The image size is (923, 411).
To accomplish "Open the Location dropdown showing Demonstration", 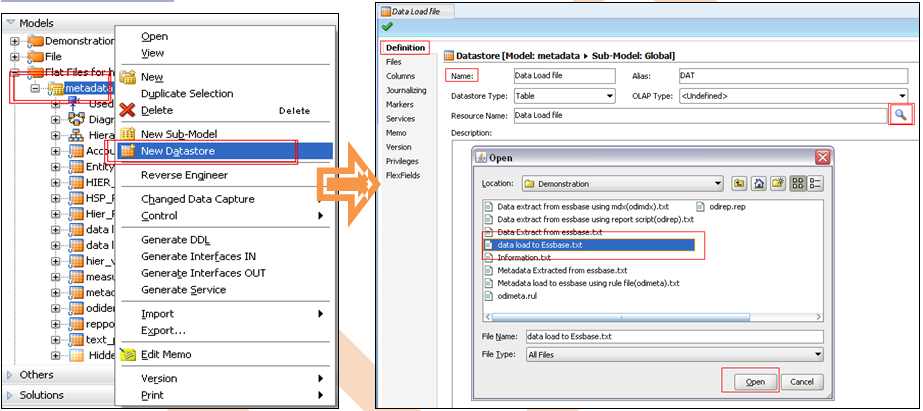I will (x=718, y=184).
